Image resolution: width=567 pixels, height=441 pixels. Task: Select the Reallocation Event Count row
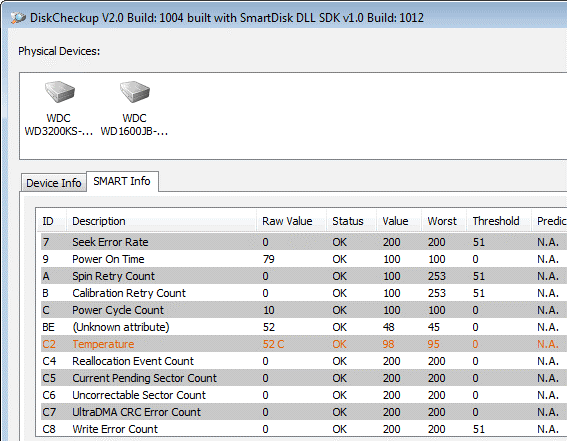click(x=304, y=361)
